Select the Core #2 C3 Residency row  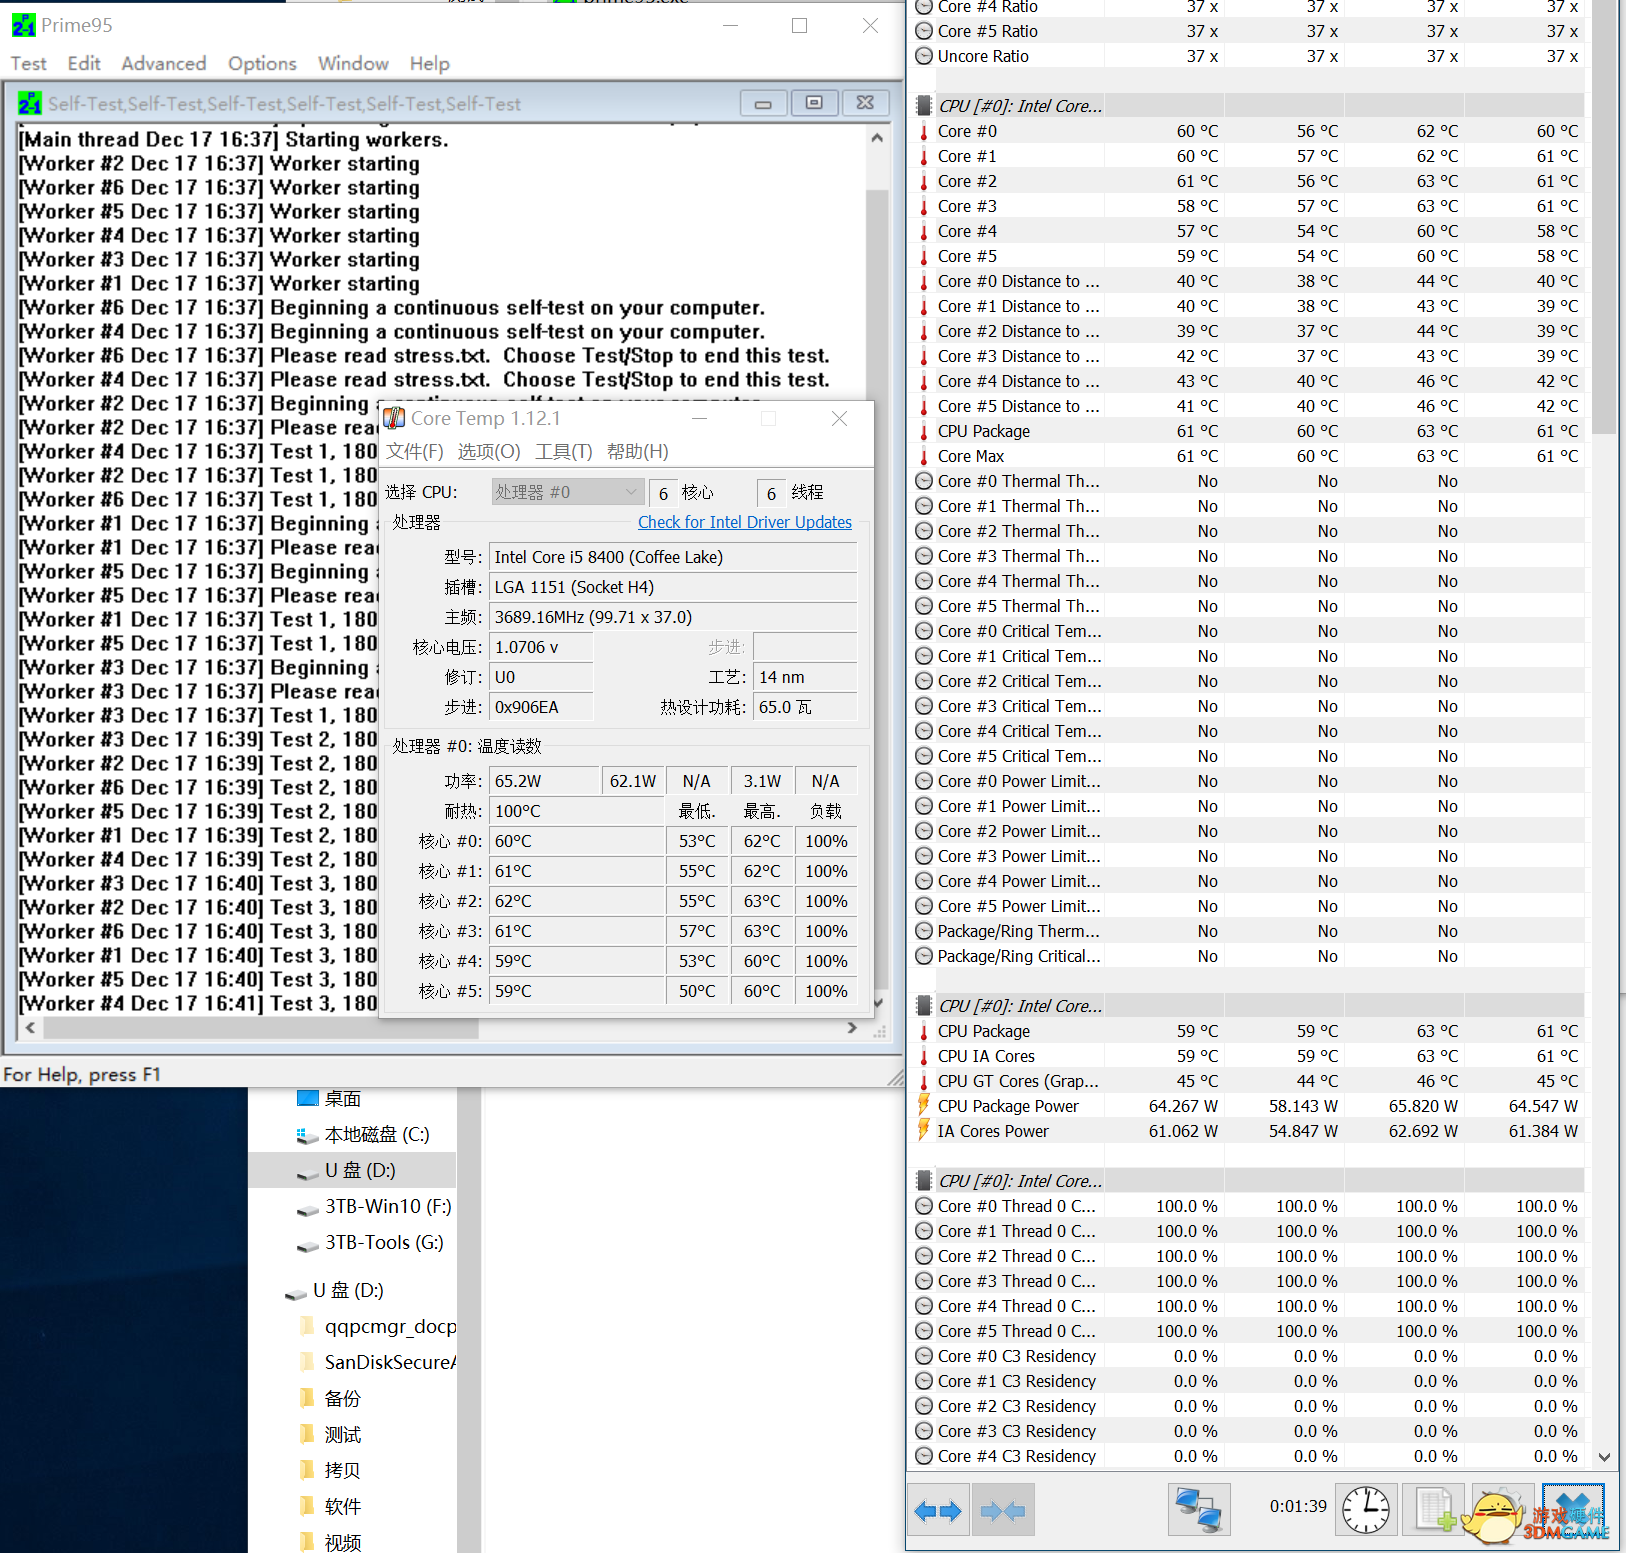point(1250,1406)
